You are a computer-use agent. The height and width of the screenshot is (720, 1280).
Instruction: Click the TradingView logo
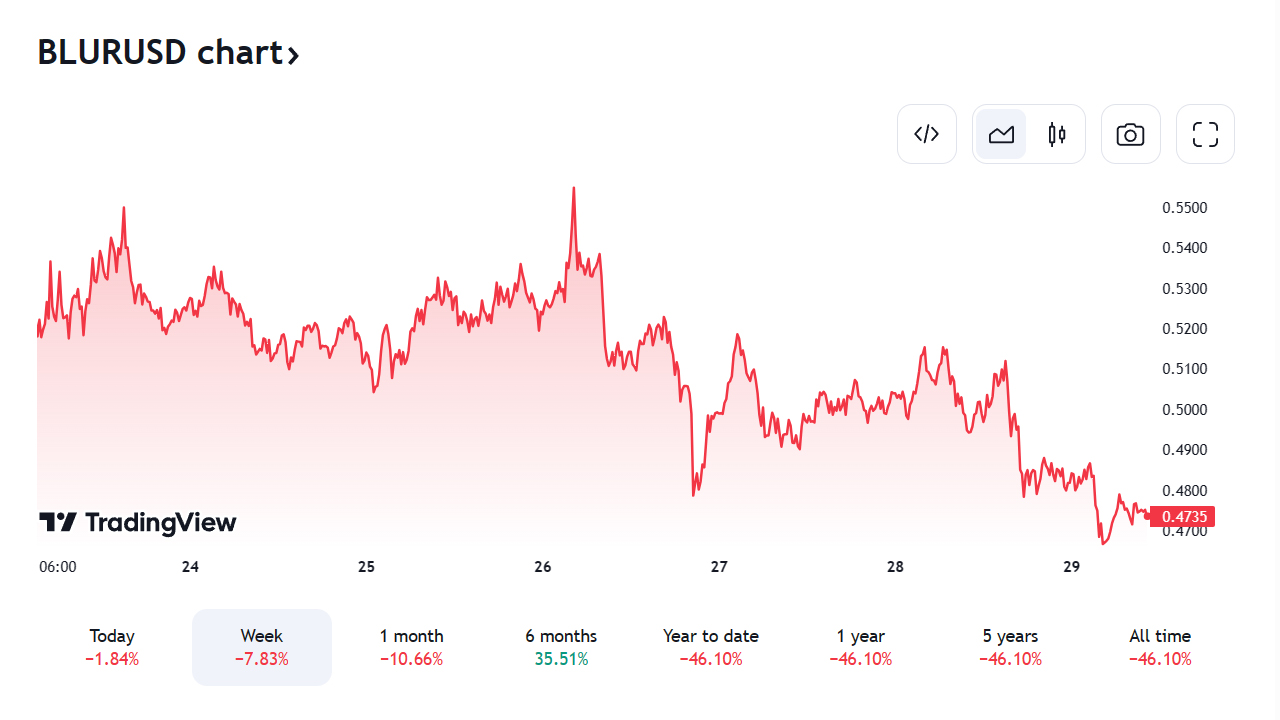coord(138,522)
